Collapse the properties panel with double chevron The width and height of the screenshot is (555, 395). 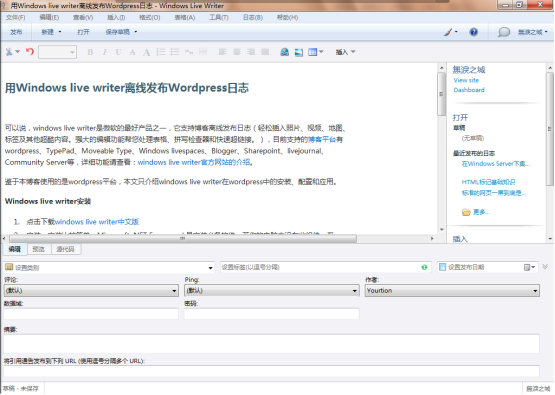pyautogui.click(x=545, y=267)
